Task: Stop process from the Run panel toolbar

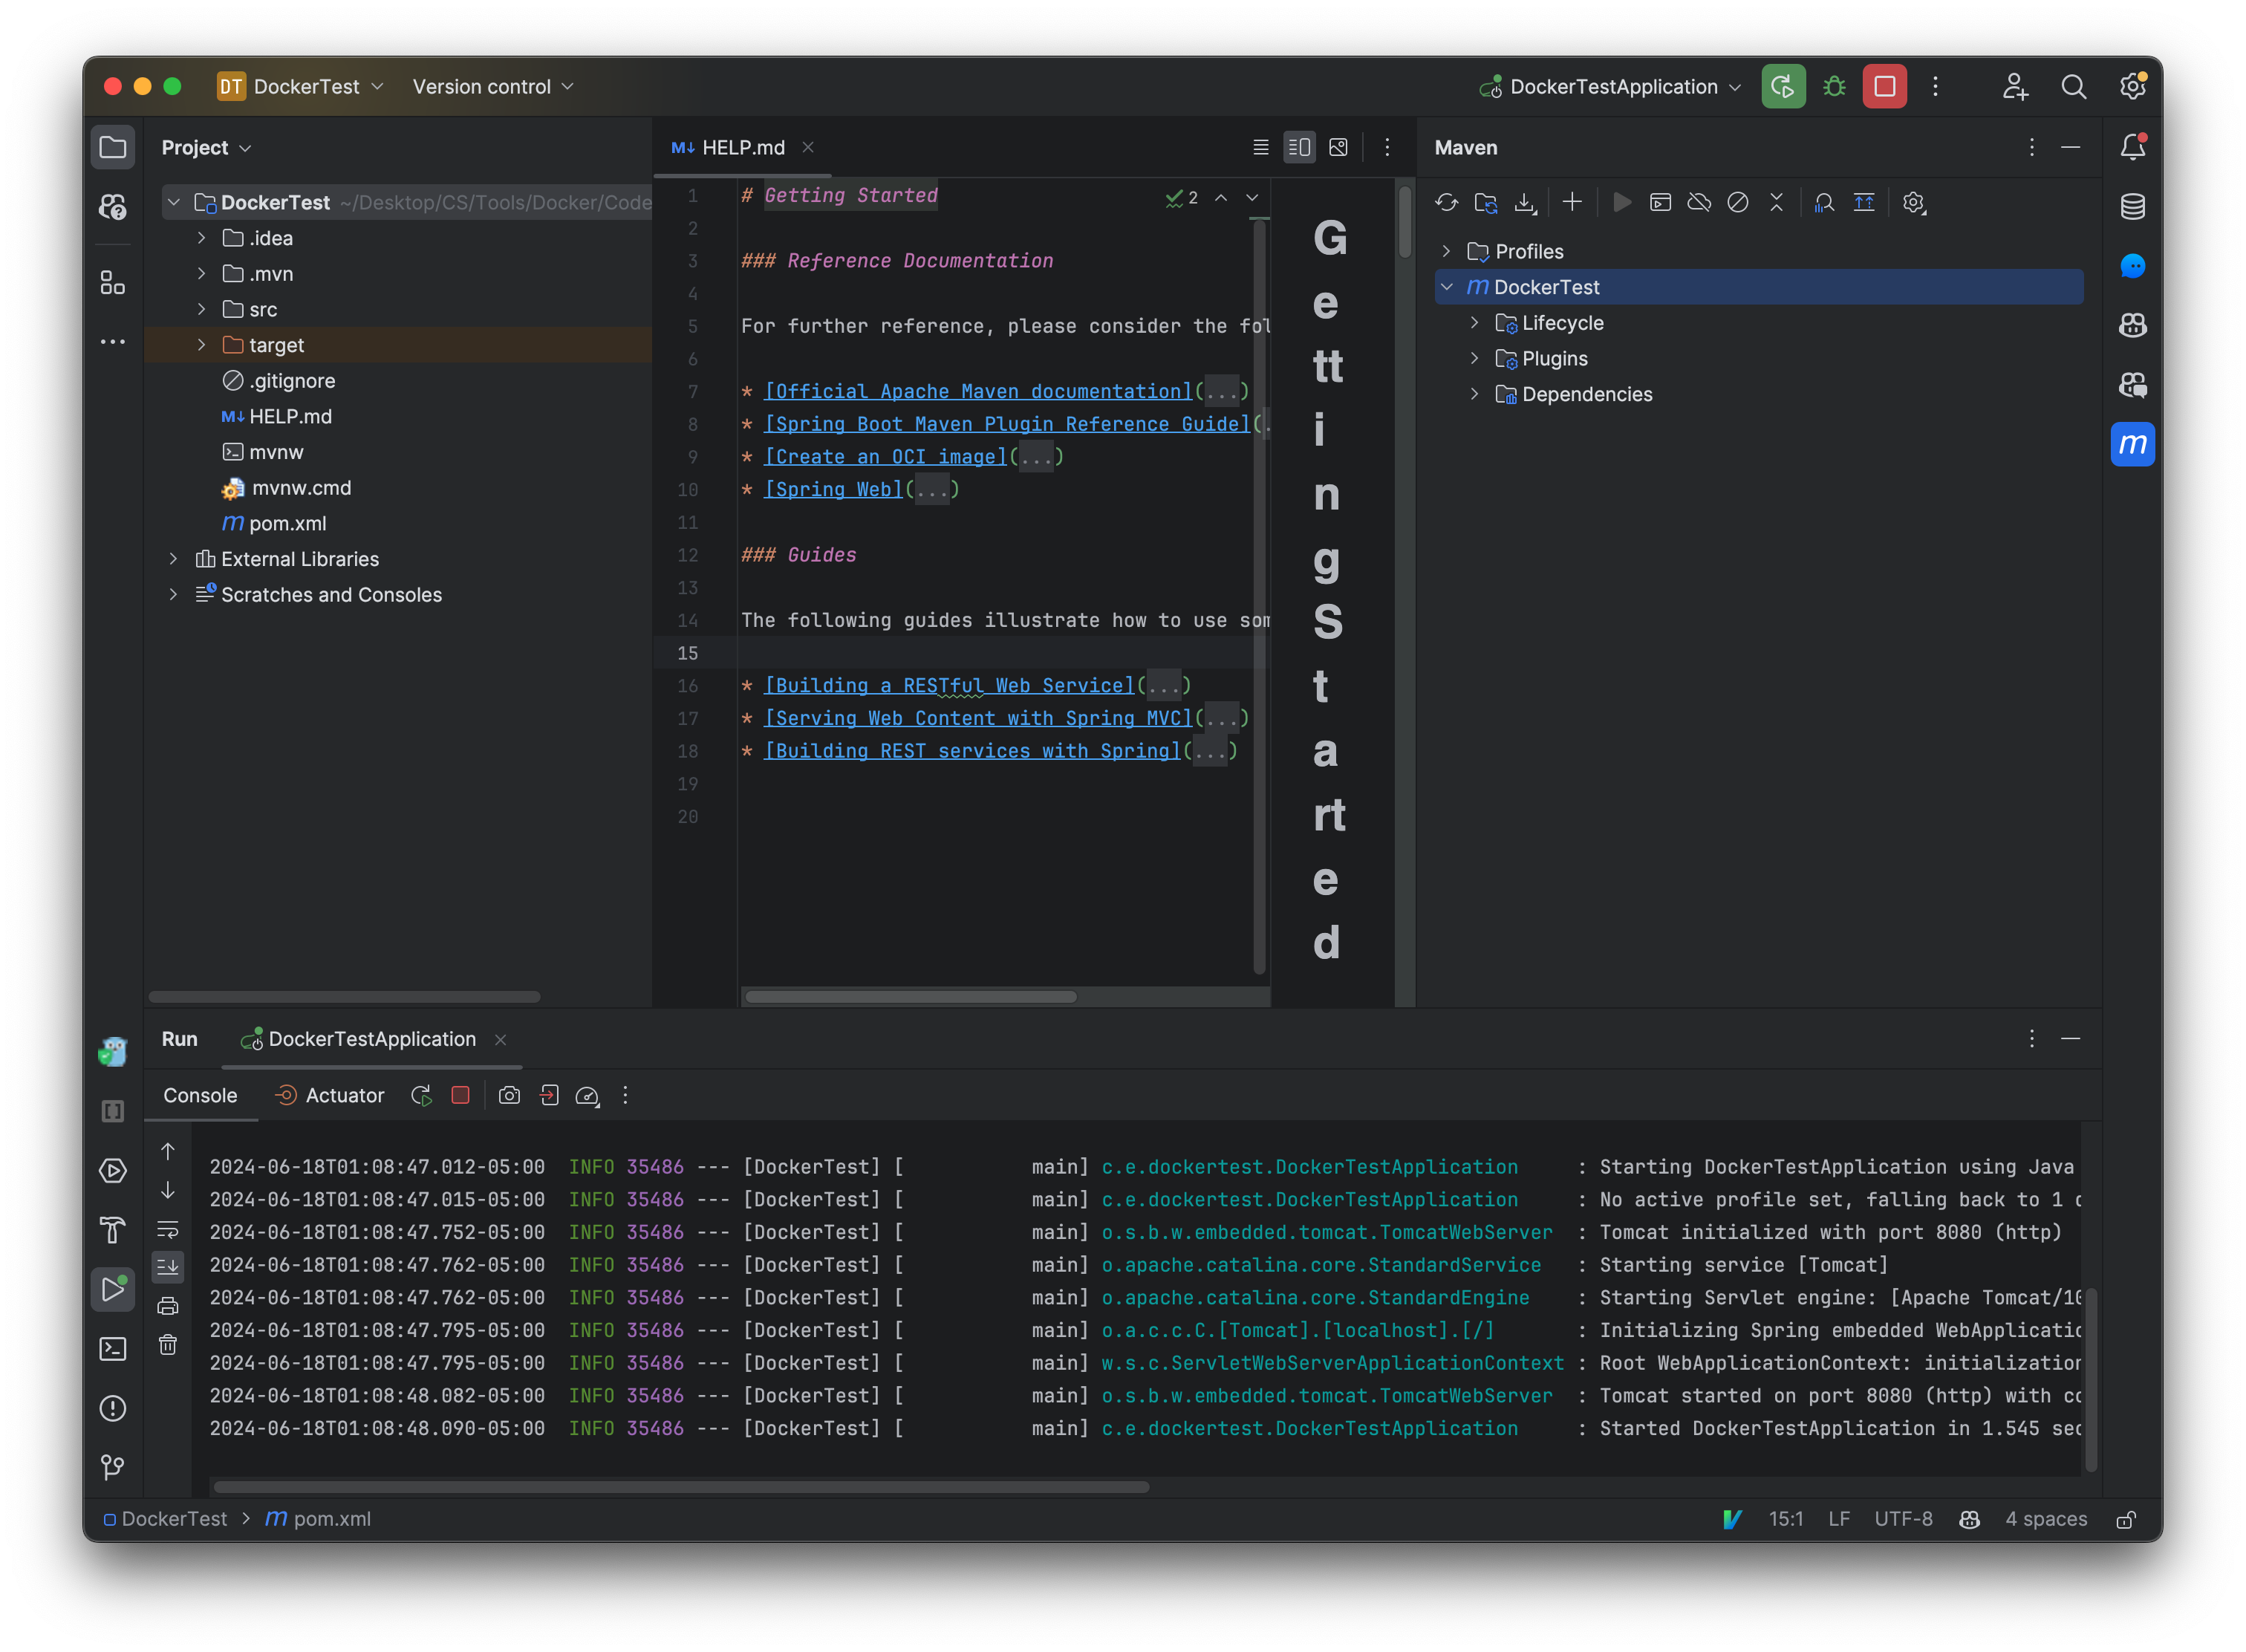Action: coord(460,1096)
